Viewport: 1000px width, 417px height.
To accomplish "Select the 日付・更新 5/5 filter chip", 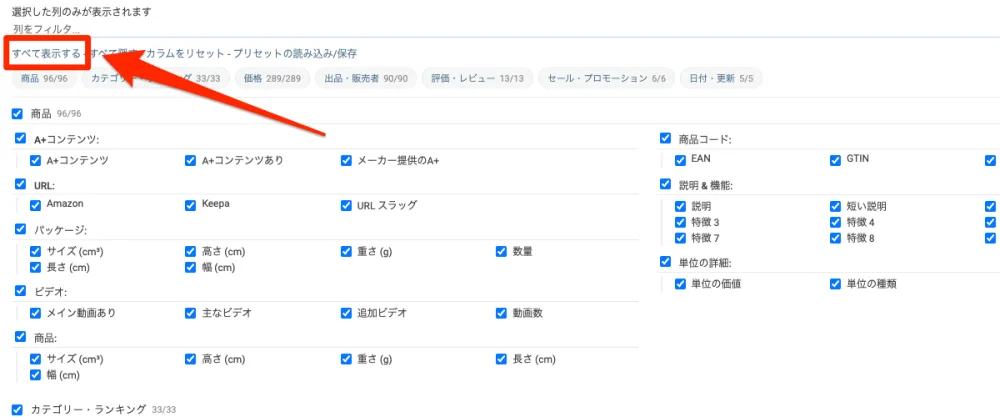I will 721,78.
